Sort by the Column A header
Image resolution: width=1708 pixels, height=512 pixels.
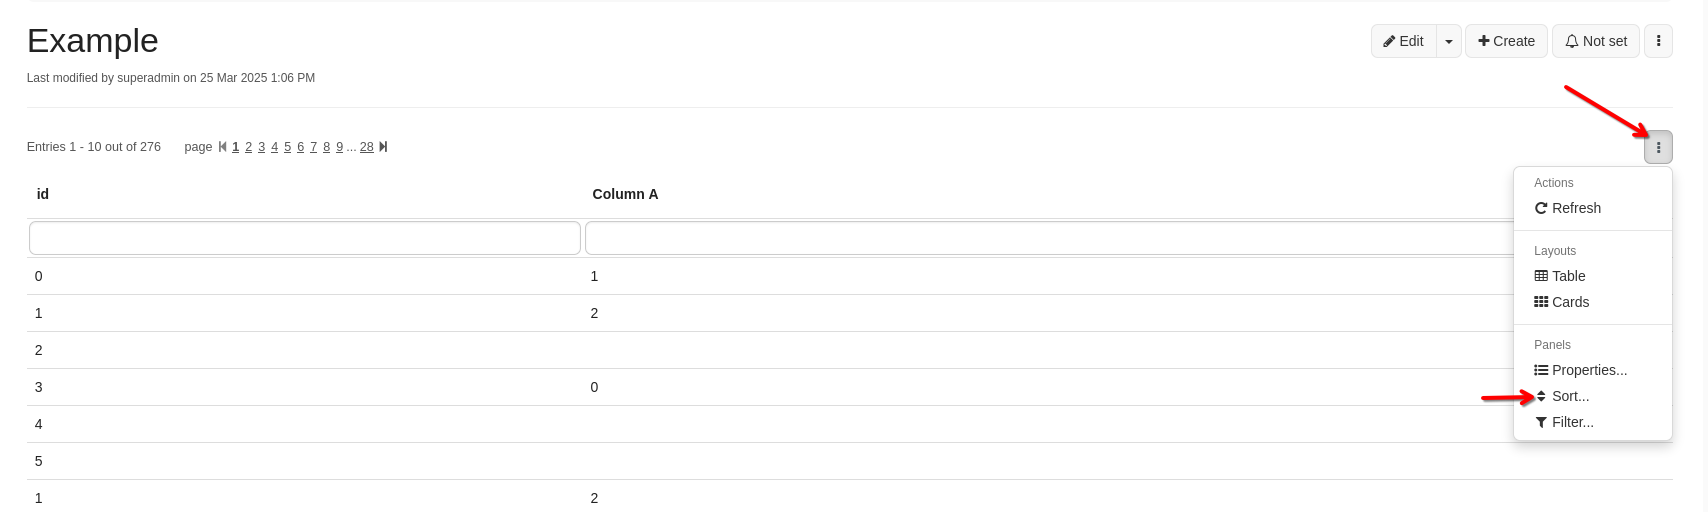625,194
